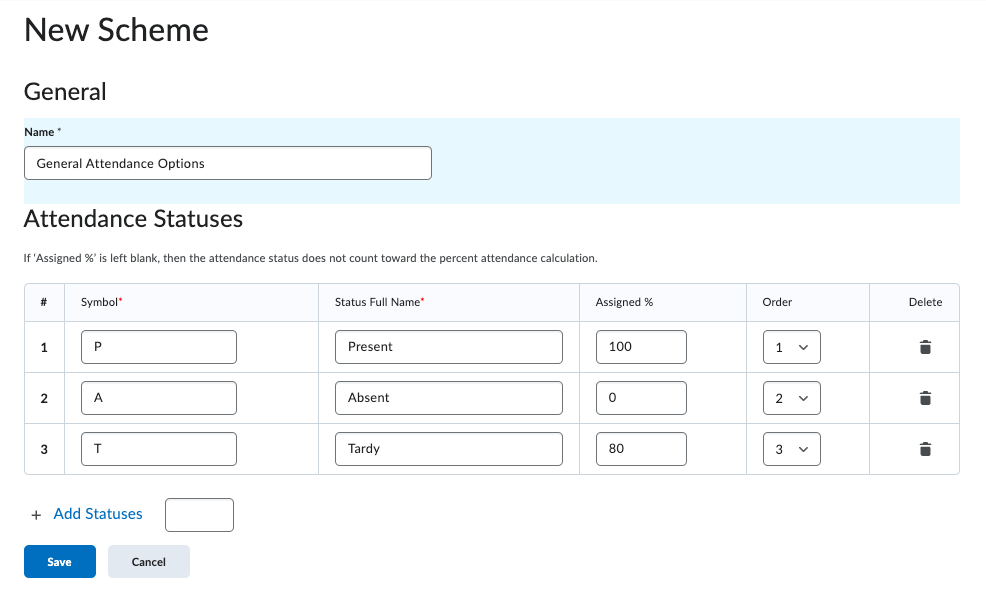Click the symbol field containing P
This screenshot has width=986, height=591.
tap(159, 347)
